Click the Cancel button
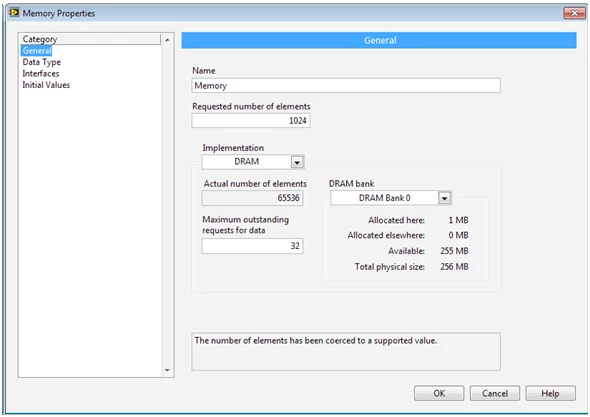 coord(494,393)
